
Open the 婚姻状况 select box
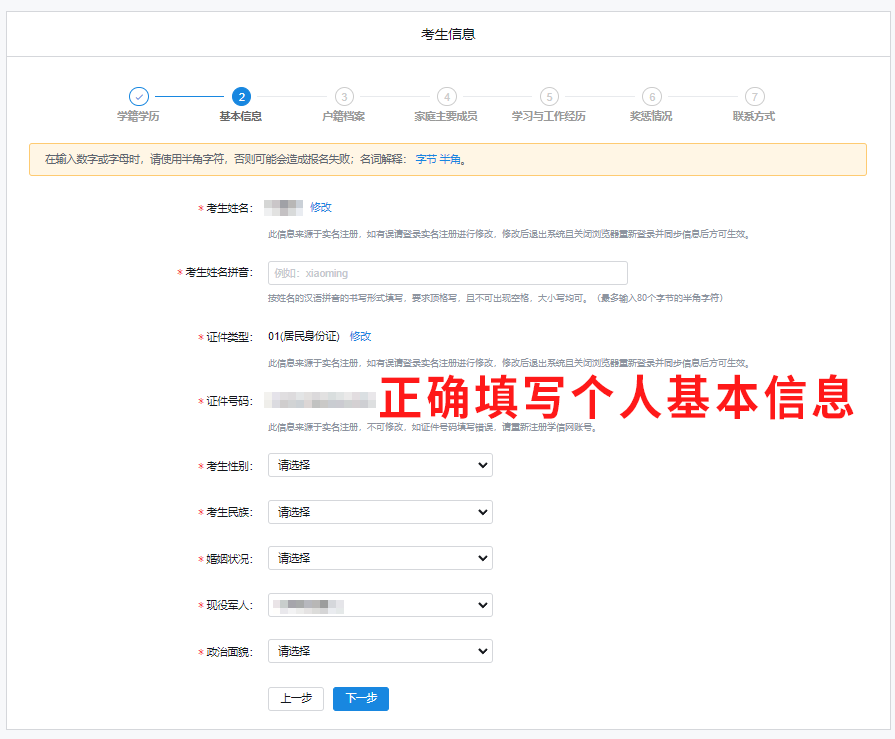[380, 558]
